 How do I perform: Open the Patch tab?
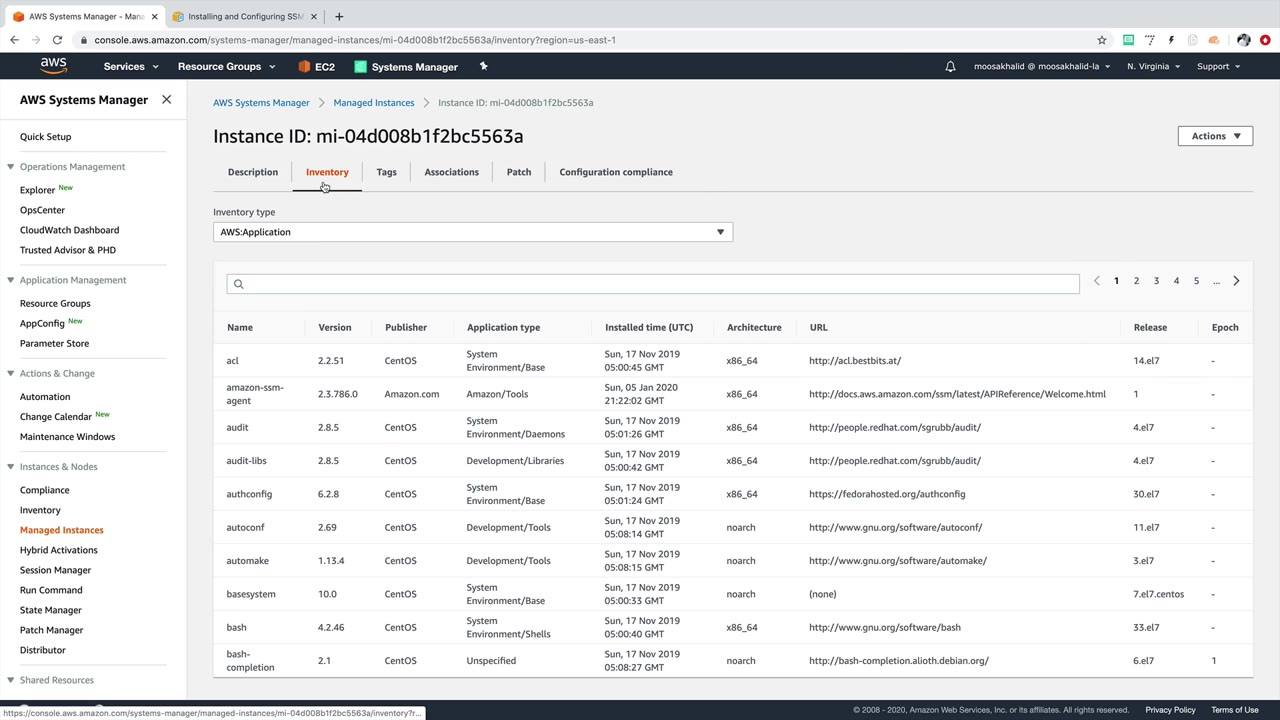click(519, 172)
